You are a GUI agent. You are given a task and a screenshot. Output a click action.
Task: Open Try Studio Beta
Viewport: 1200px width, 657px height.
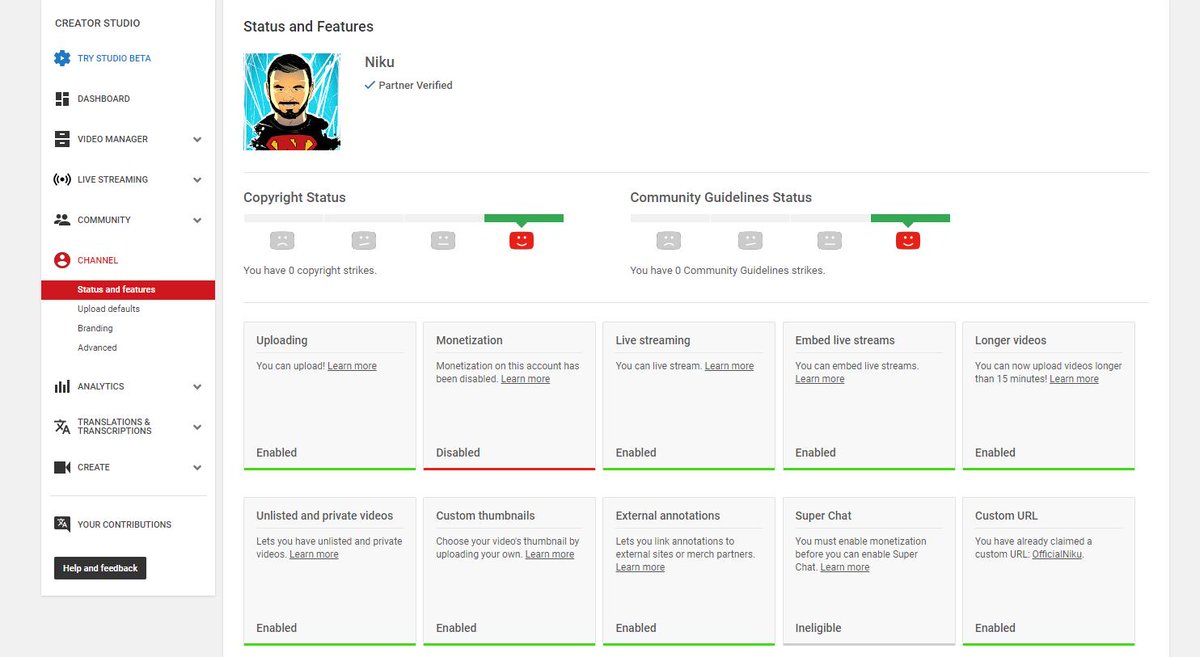[114, 58]
